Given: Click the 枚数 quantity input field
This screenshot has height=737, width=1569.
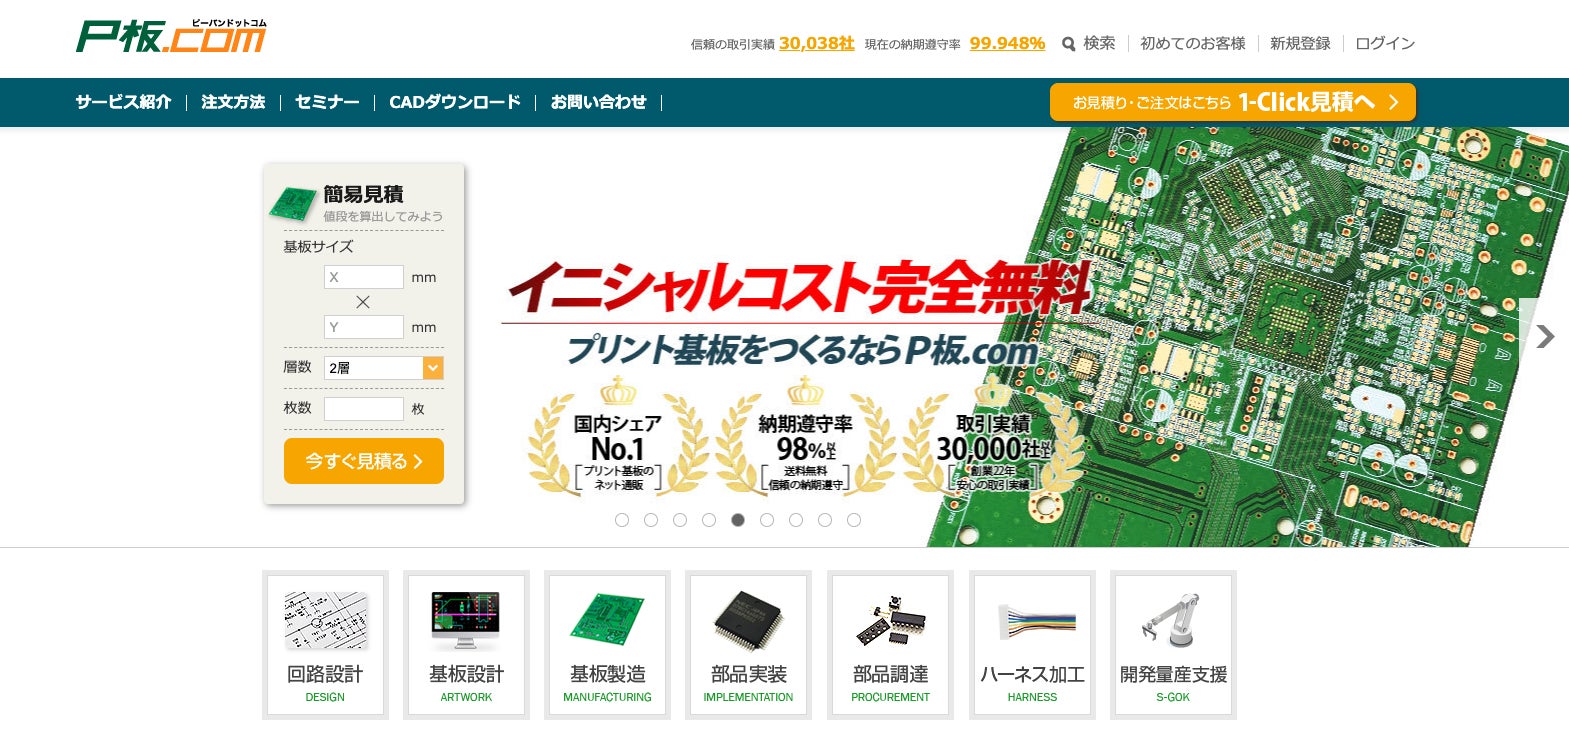Looking at the screenshot, I should click(364, 409).
